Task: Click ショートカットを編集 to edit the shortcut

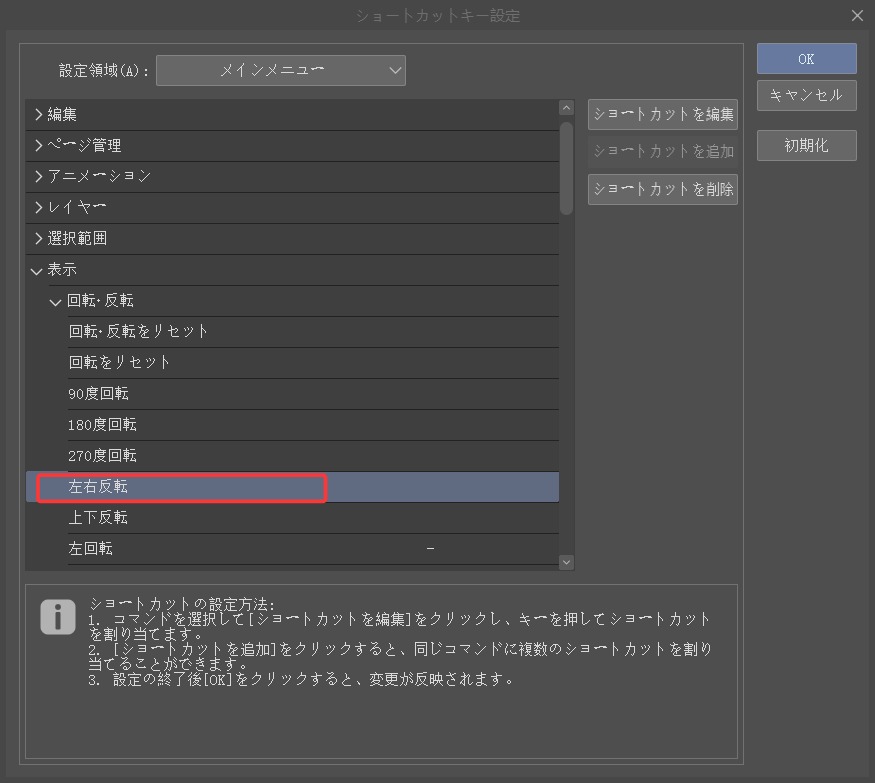Action: 662,114
